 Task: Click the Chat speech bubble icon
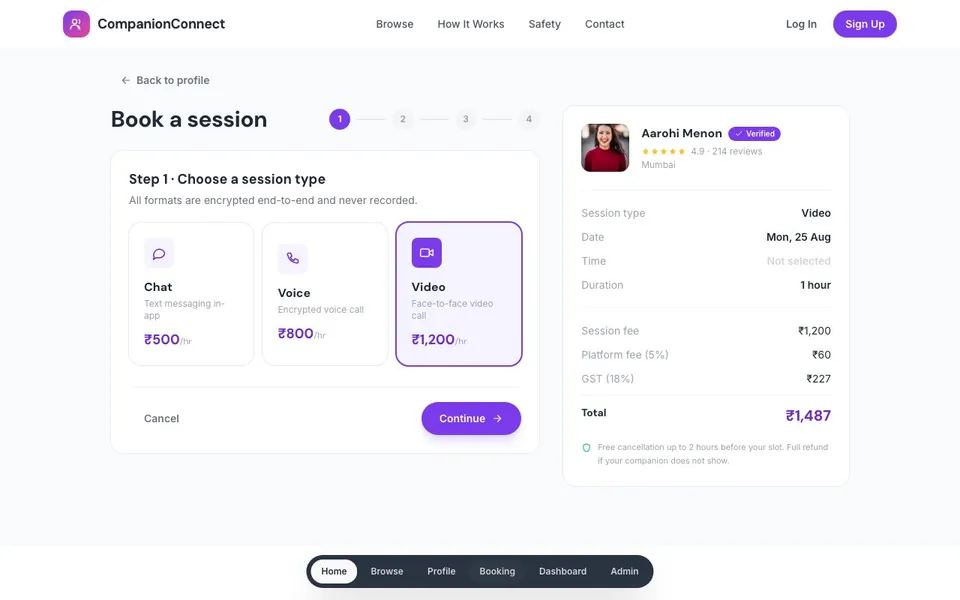(x=159, y=253)
